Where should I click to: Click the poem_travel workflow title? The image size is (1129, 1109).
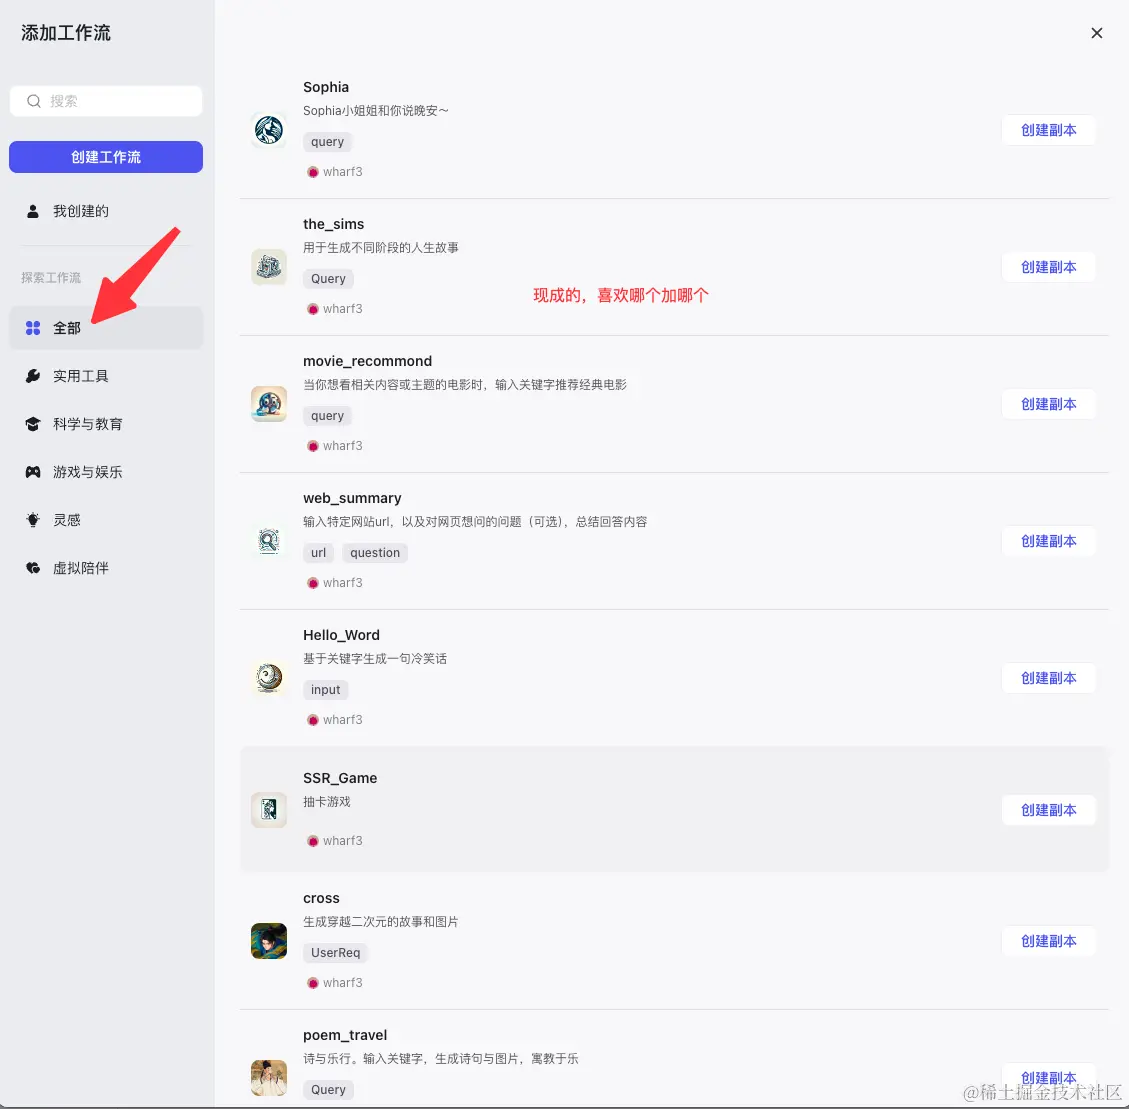[x=345, y=1035]
